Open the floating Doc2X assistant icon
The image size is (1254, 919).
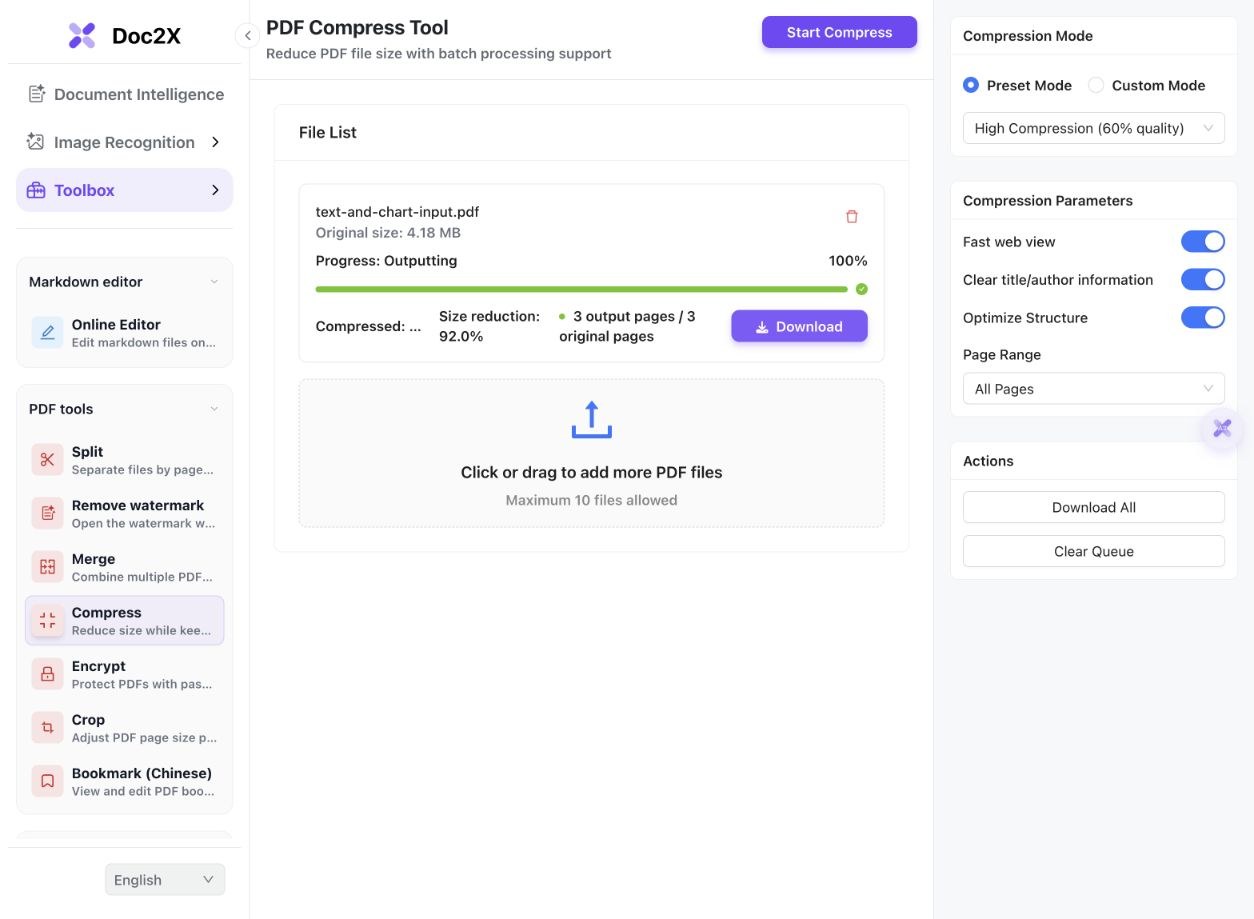(1222, 429)
